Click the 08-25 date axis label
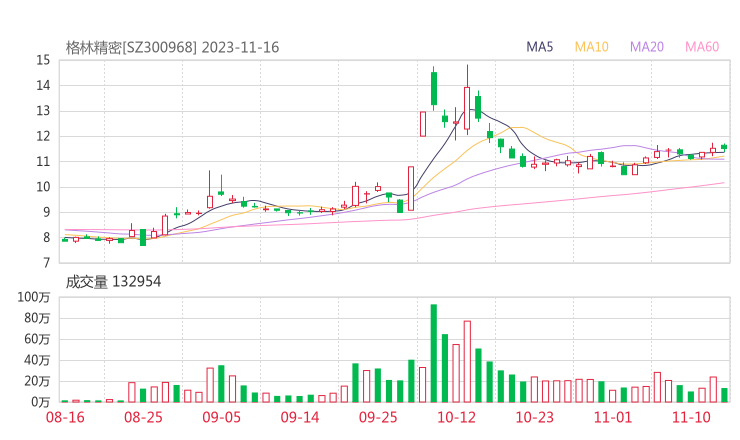This screenshot has width=740, height=440. click(143, 417)
